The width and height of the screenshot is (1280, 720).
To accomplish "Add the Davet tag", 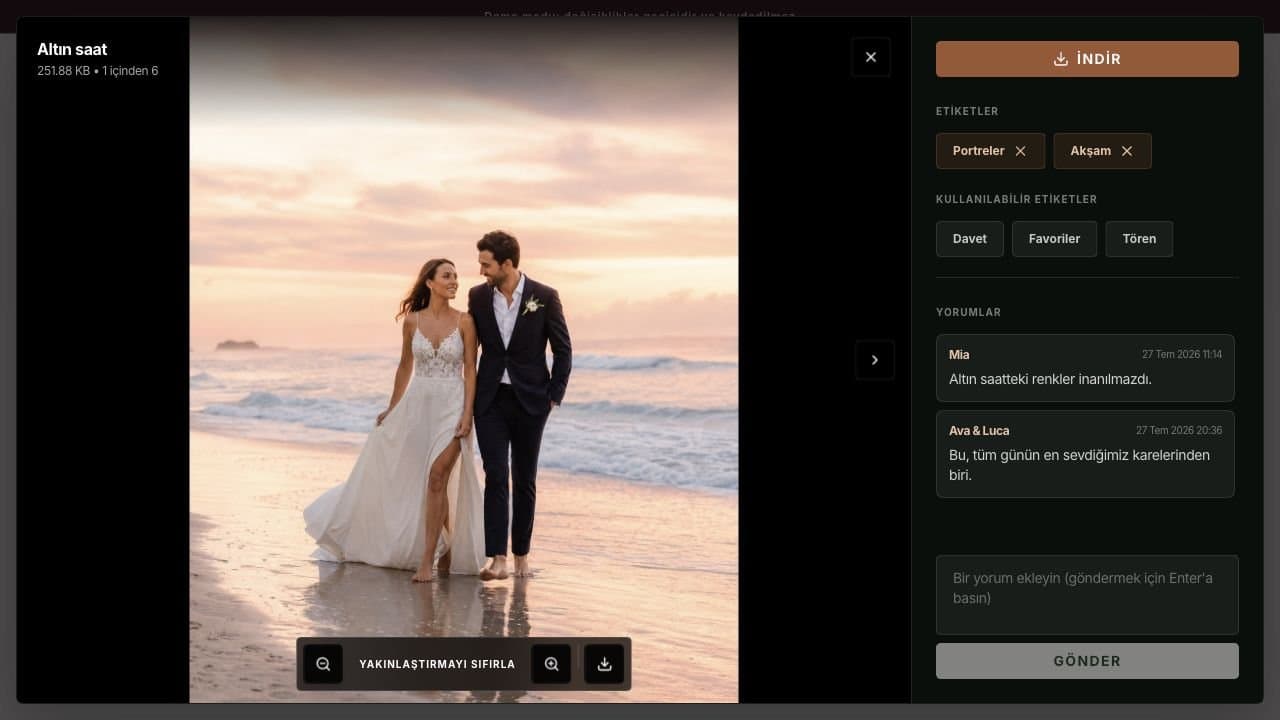I will pyautogui.click(x=970, y=239).
